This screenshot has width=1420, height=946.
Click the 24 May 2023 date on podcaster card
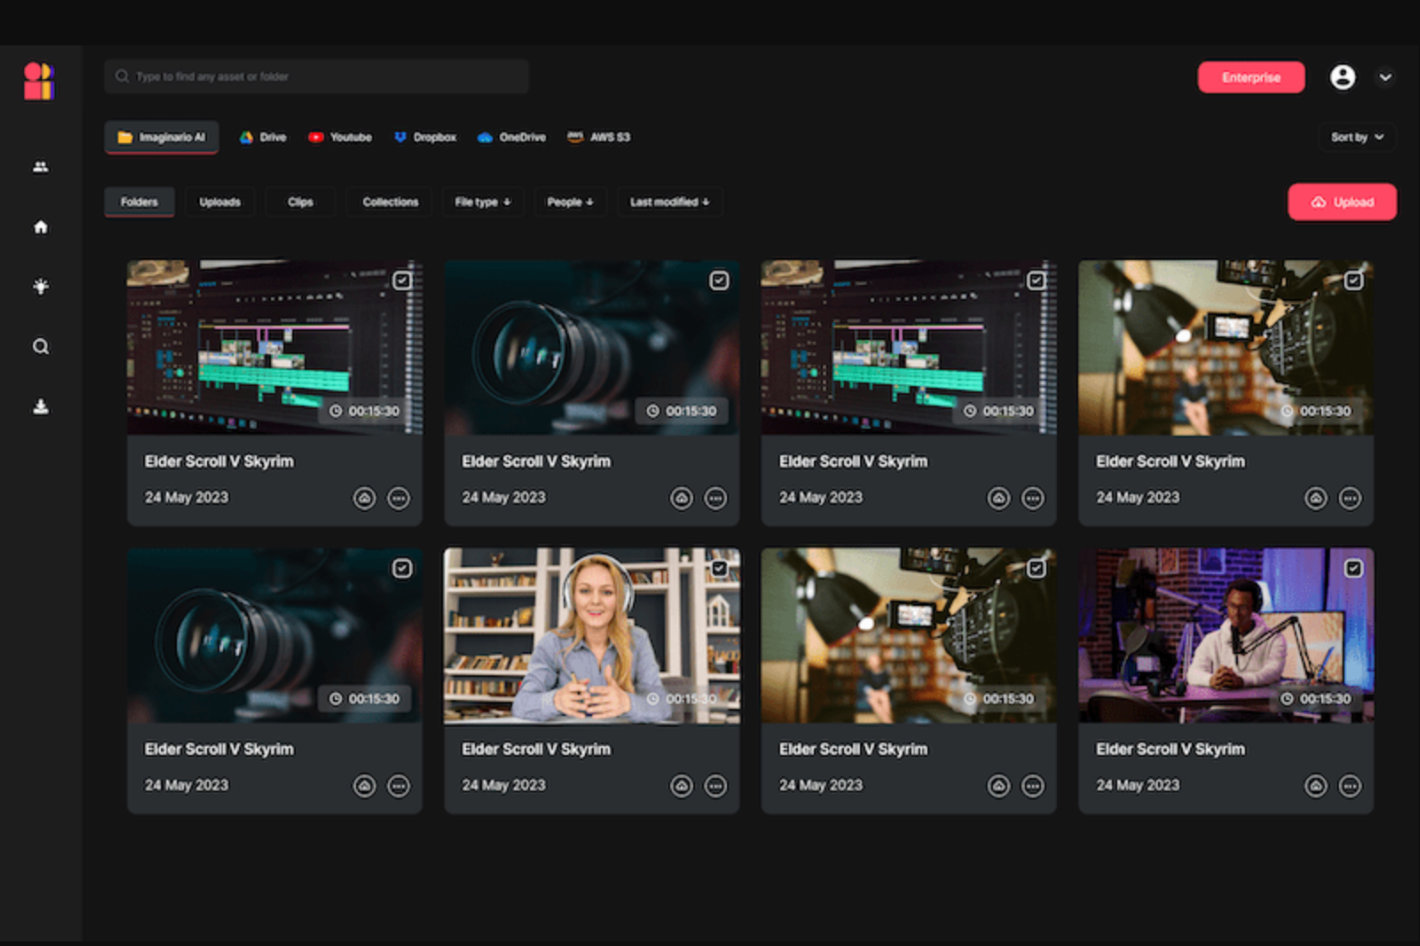pos(1138,785)
